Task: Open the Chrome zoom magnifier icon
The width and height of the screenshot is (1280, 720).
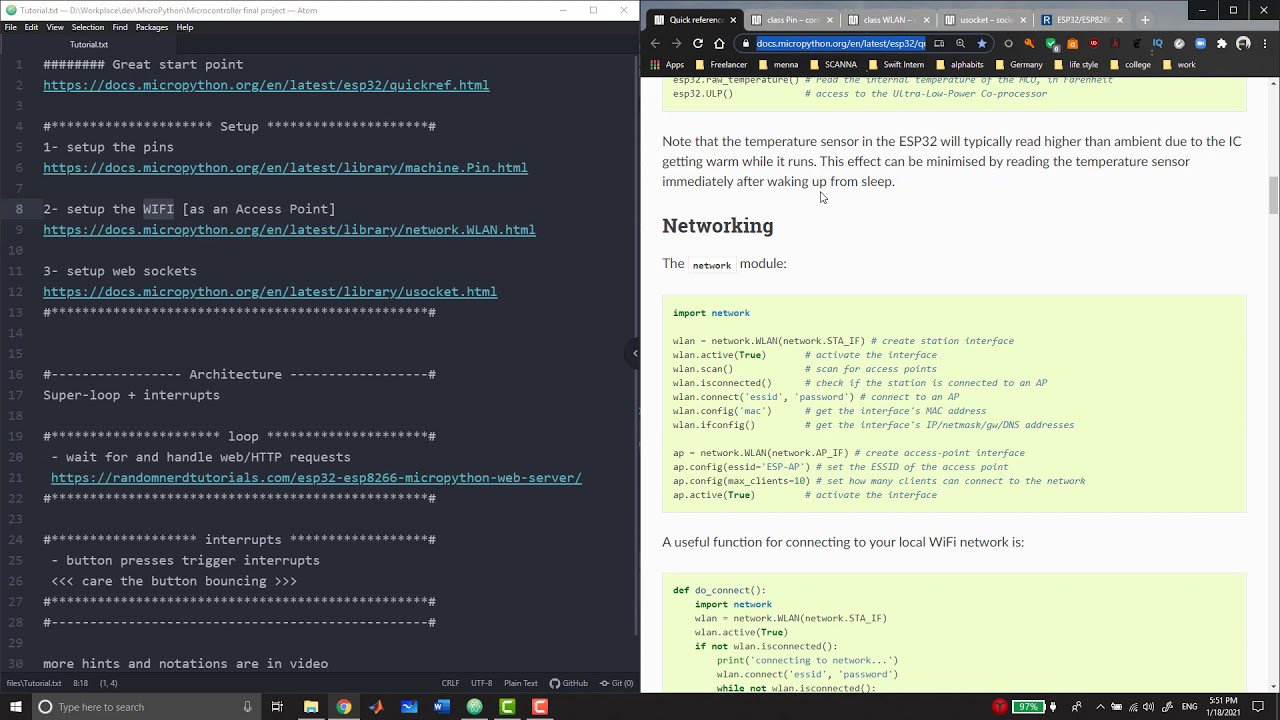Action: point(960,43)
